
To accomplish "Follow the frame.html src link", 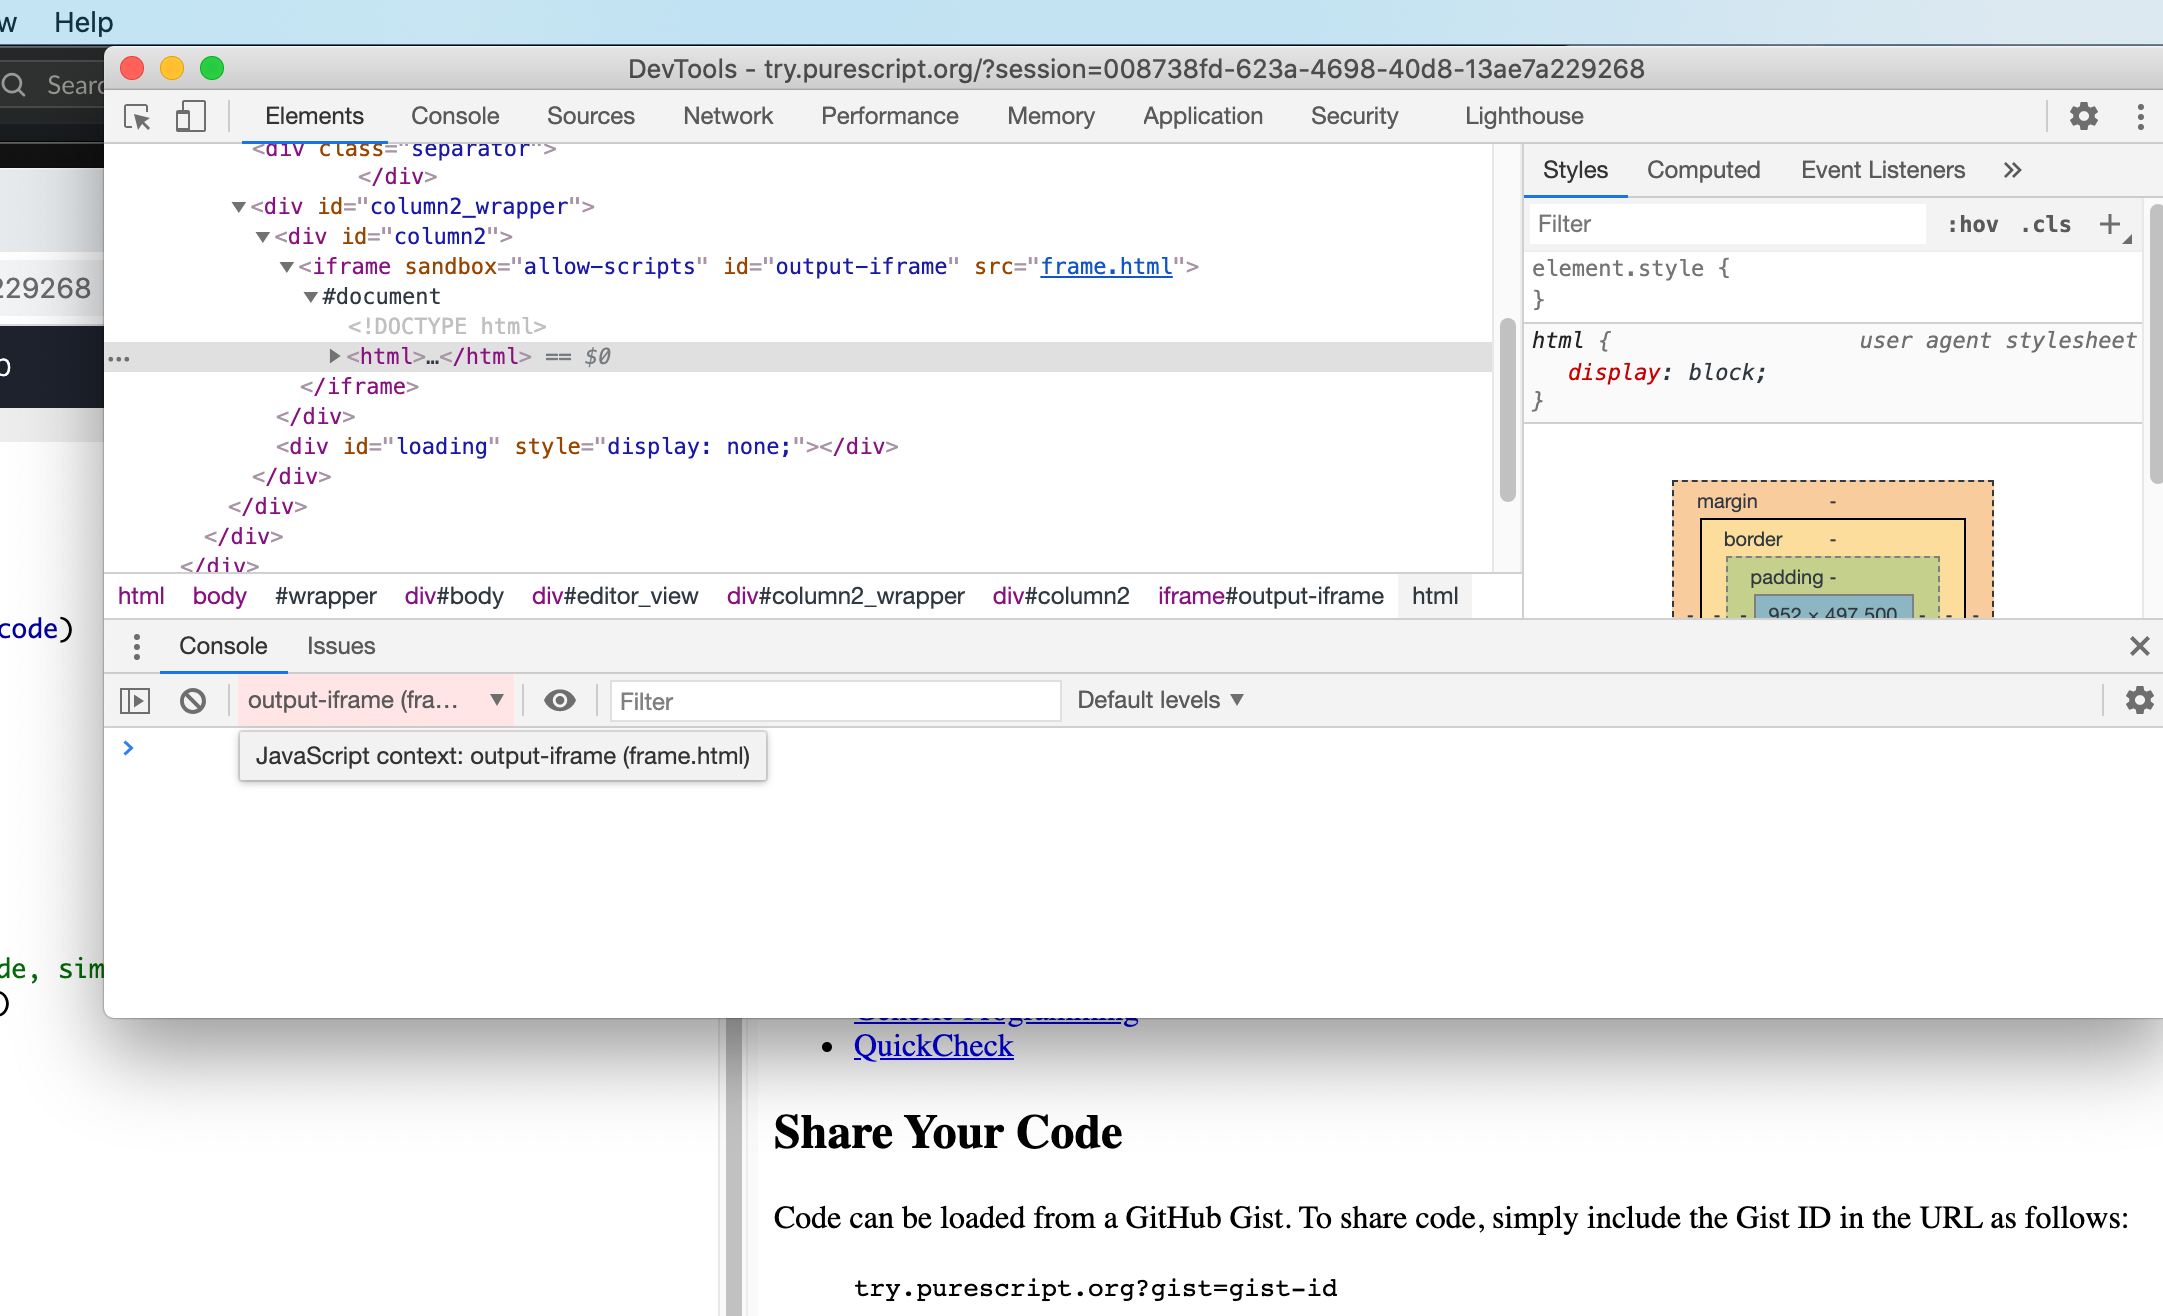I will pos(1106,267).
